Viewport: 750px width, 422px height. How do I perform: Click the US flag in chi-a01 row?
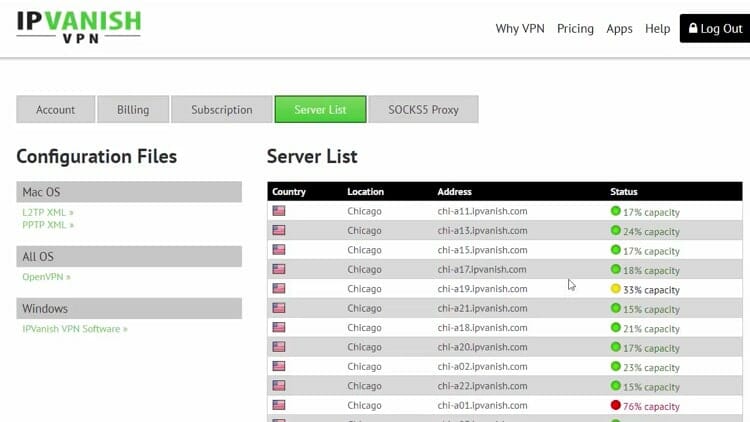[x=279, y=406]
